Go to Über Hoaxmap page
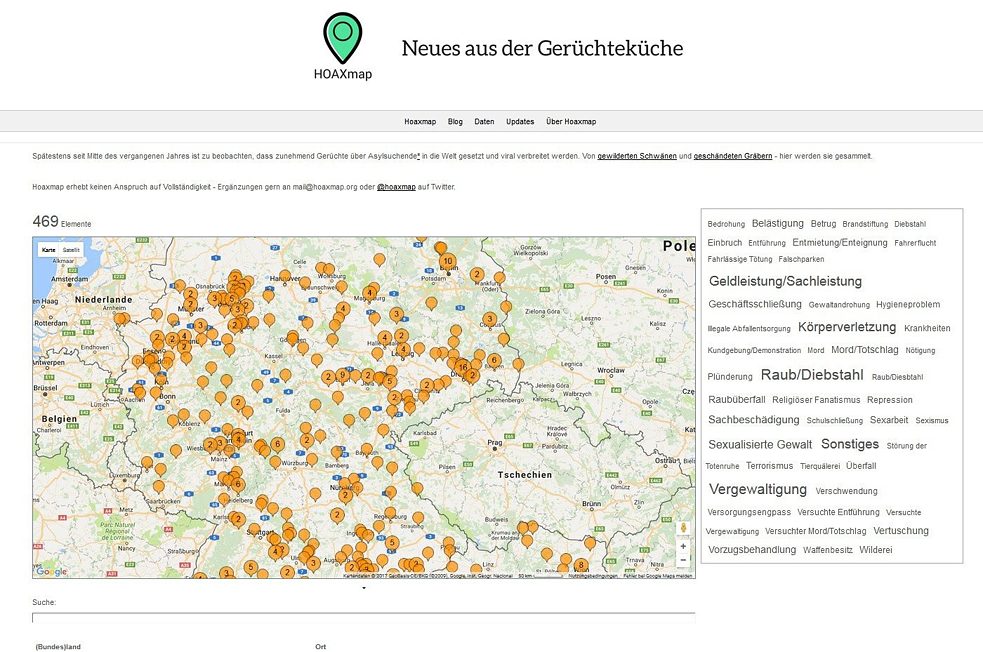This screenshot has width=983, height=652. tap(571, 121)
